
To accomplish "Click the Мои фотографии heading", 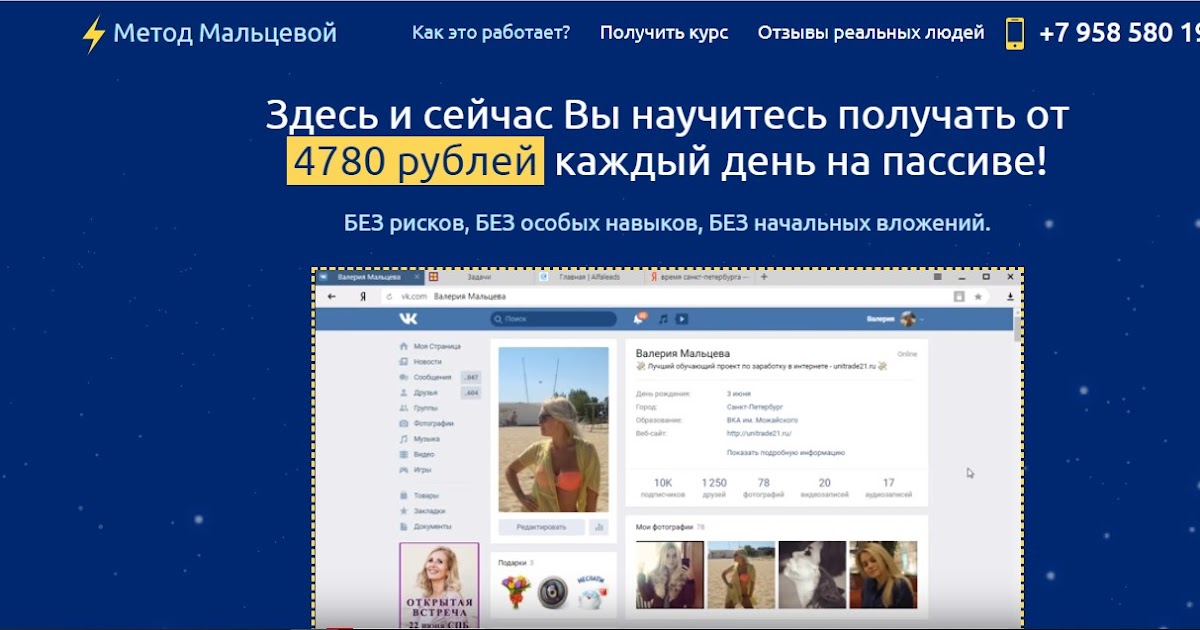I will [x=665, y=526].
